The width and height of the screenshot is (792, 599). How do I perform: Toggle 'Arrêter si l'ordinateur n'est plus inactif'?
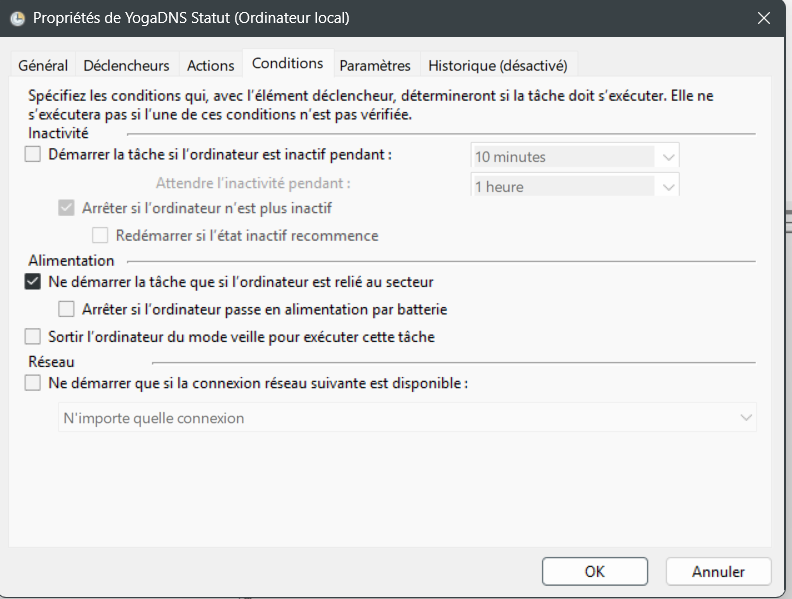point(67,208)
